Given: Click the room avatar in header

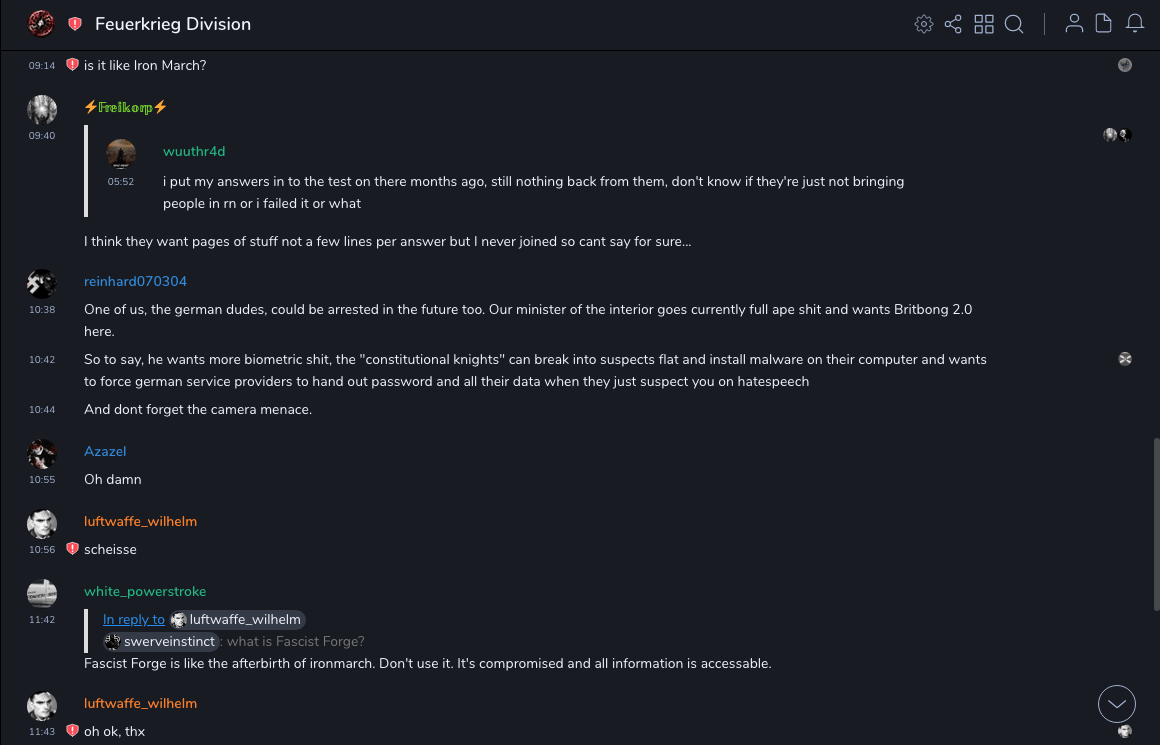Looking at the screenshot, I should coord(41,24).
